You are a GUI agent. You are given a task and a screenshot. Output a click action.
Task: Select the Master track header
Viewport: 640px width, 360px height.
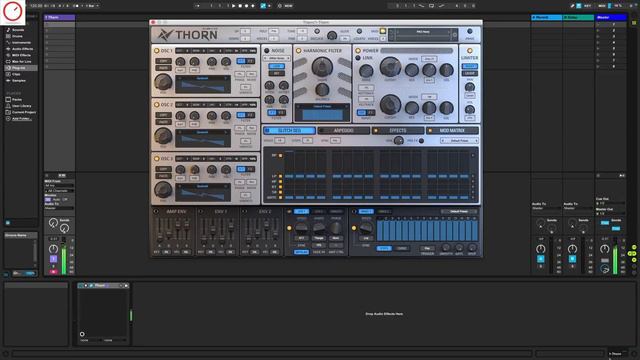pos(611,18)
